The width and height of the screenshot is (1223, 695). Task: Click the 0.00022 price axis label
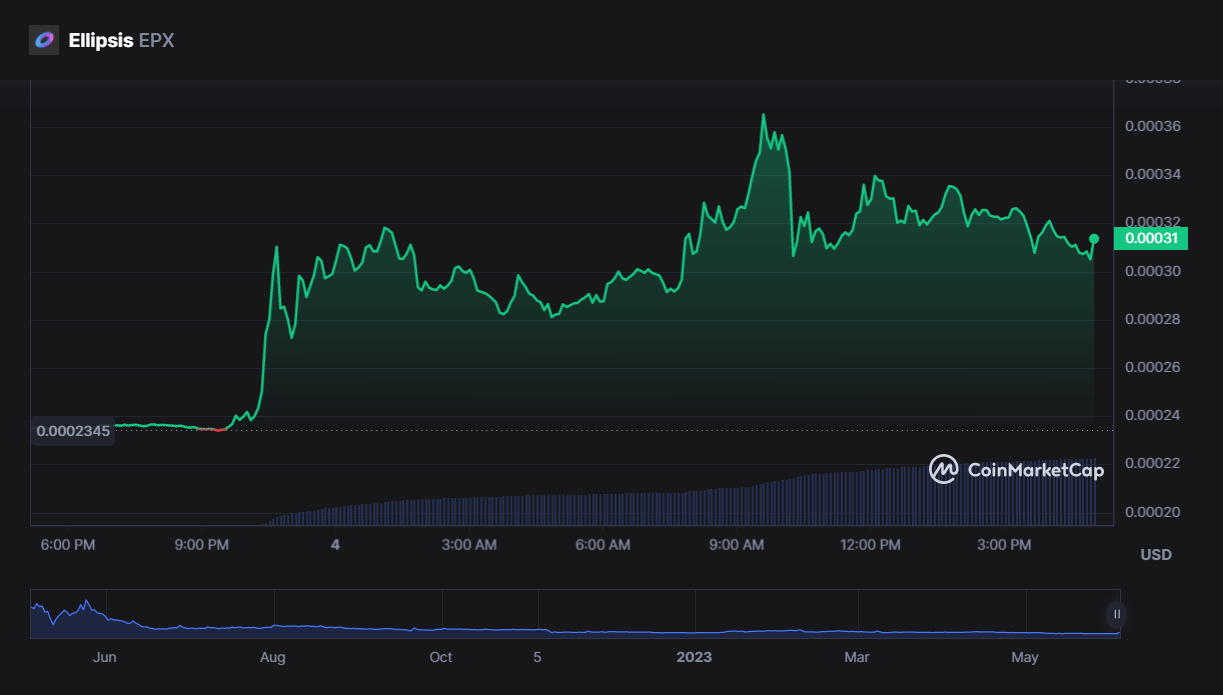tap(1153, 463)
